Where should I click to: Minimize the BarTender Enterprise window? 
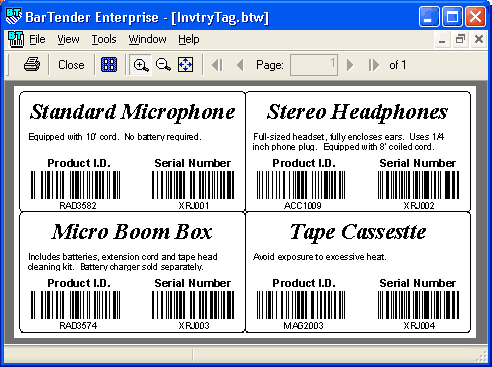(429, 16)
